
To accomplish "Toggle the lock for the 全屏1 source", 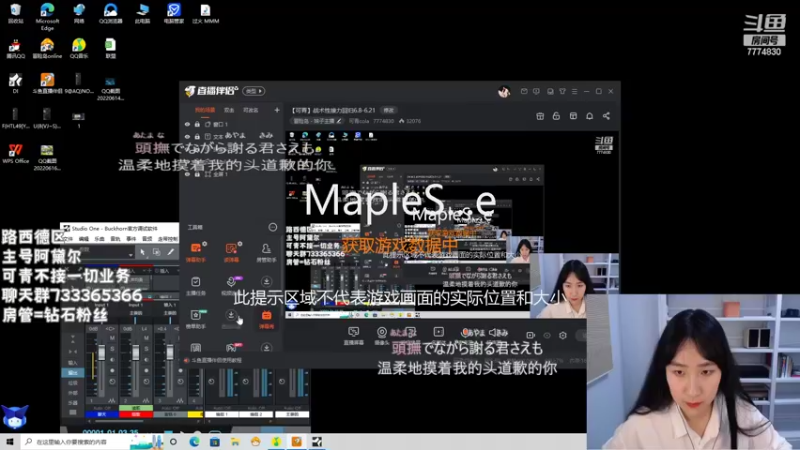I will point(197,174).
